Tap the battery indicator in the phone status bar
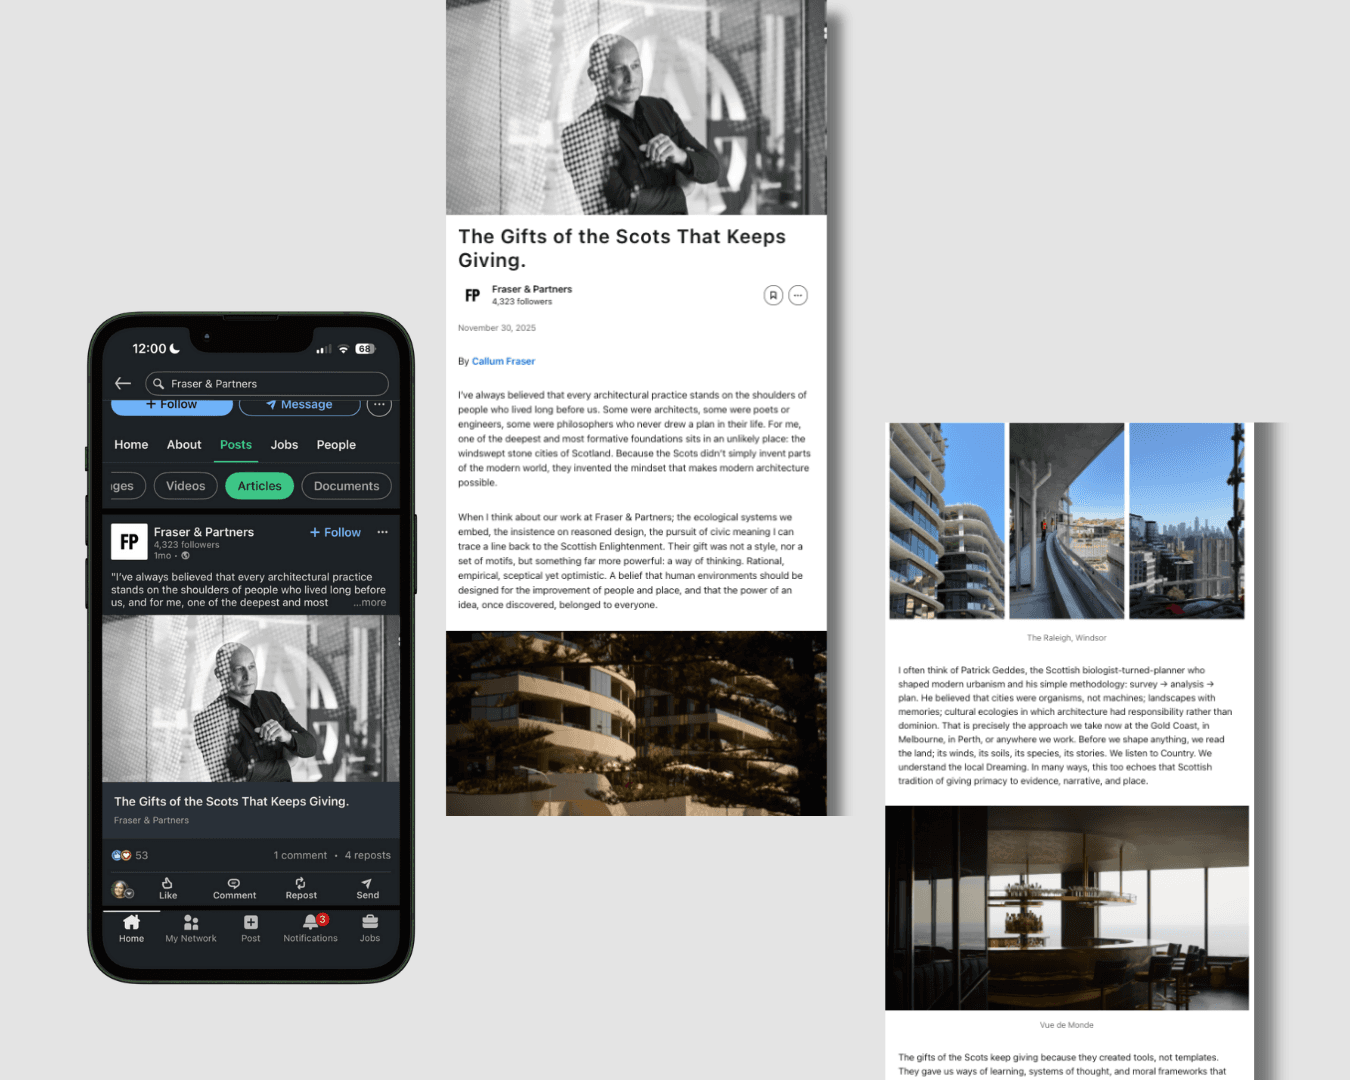 pyautogui.click(x=365, y=349)
